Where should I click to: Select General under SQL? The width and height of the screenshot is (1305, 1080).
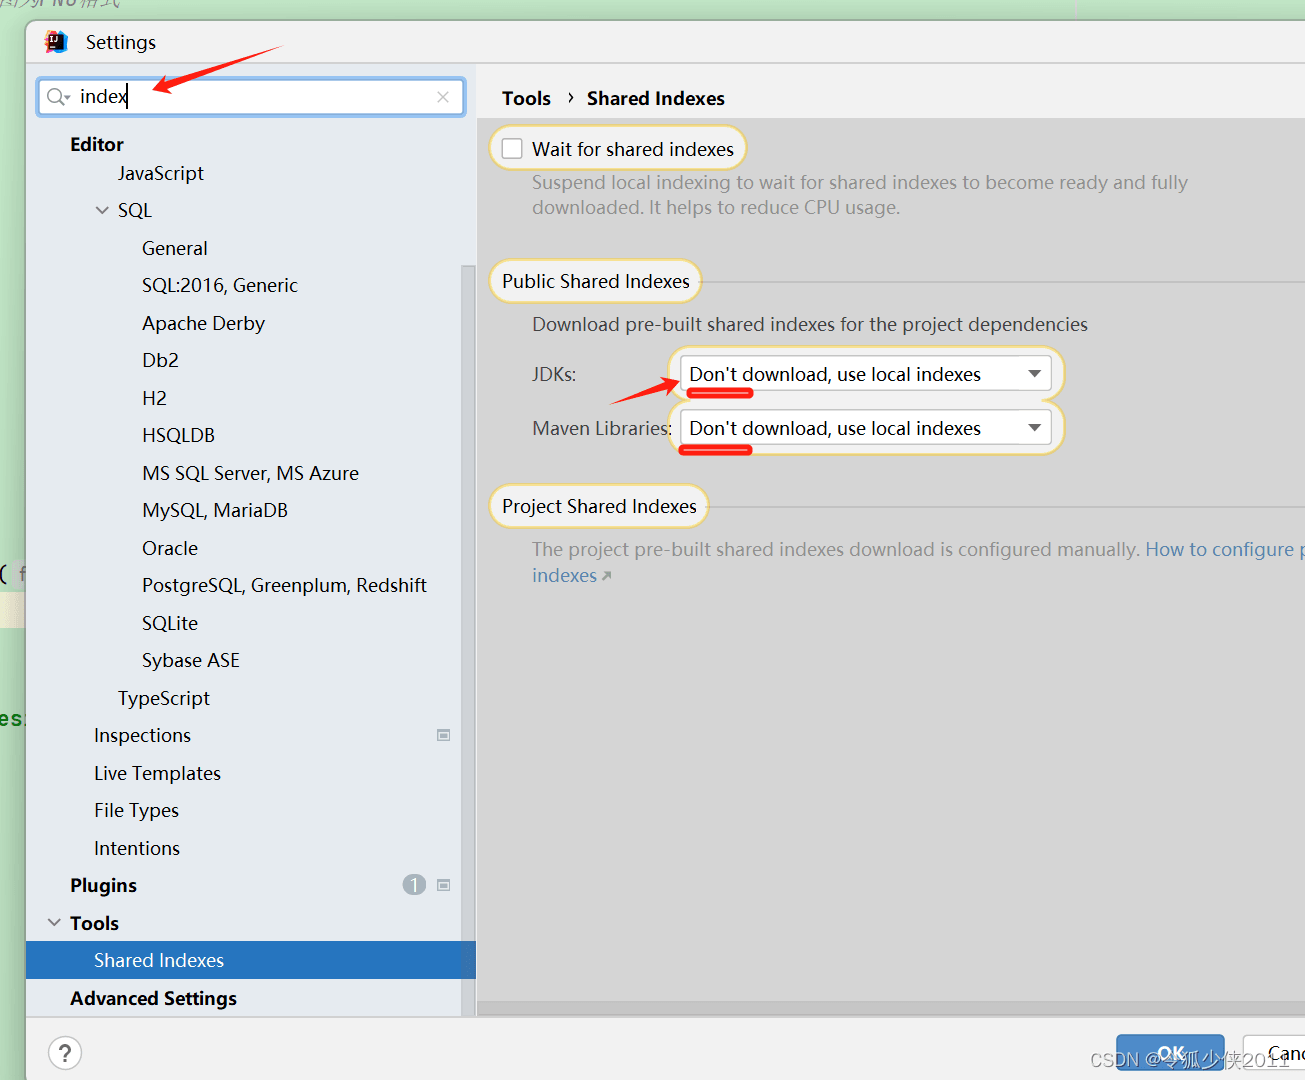(175, 248)
